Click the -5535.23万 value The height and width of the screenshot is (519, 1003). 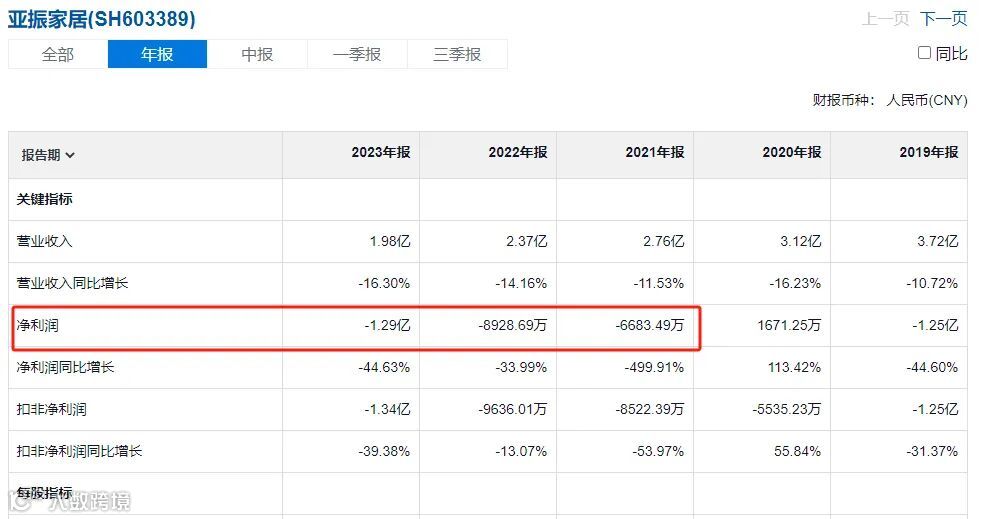(786, 409)
